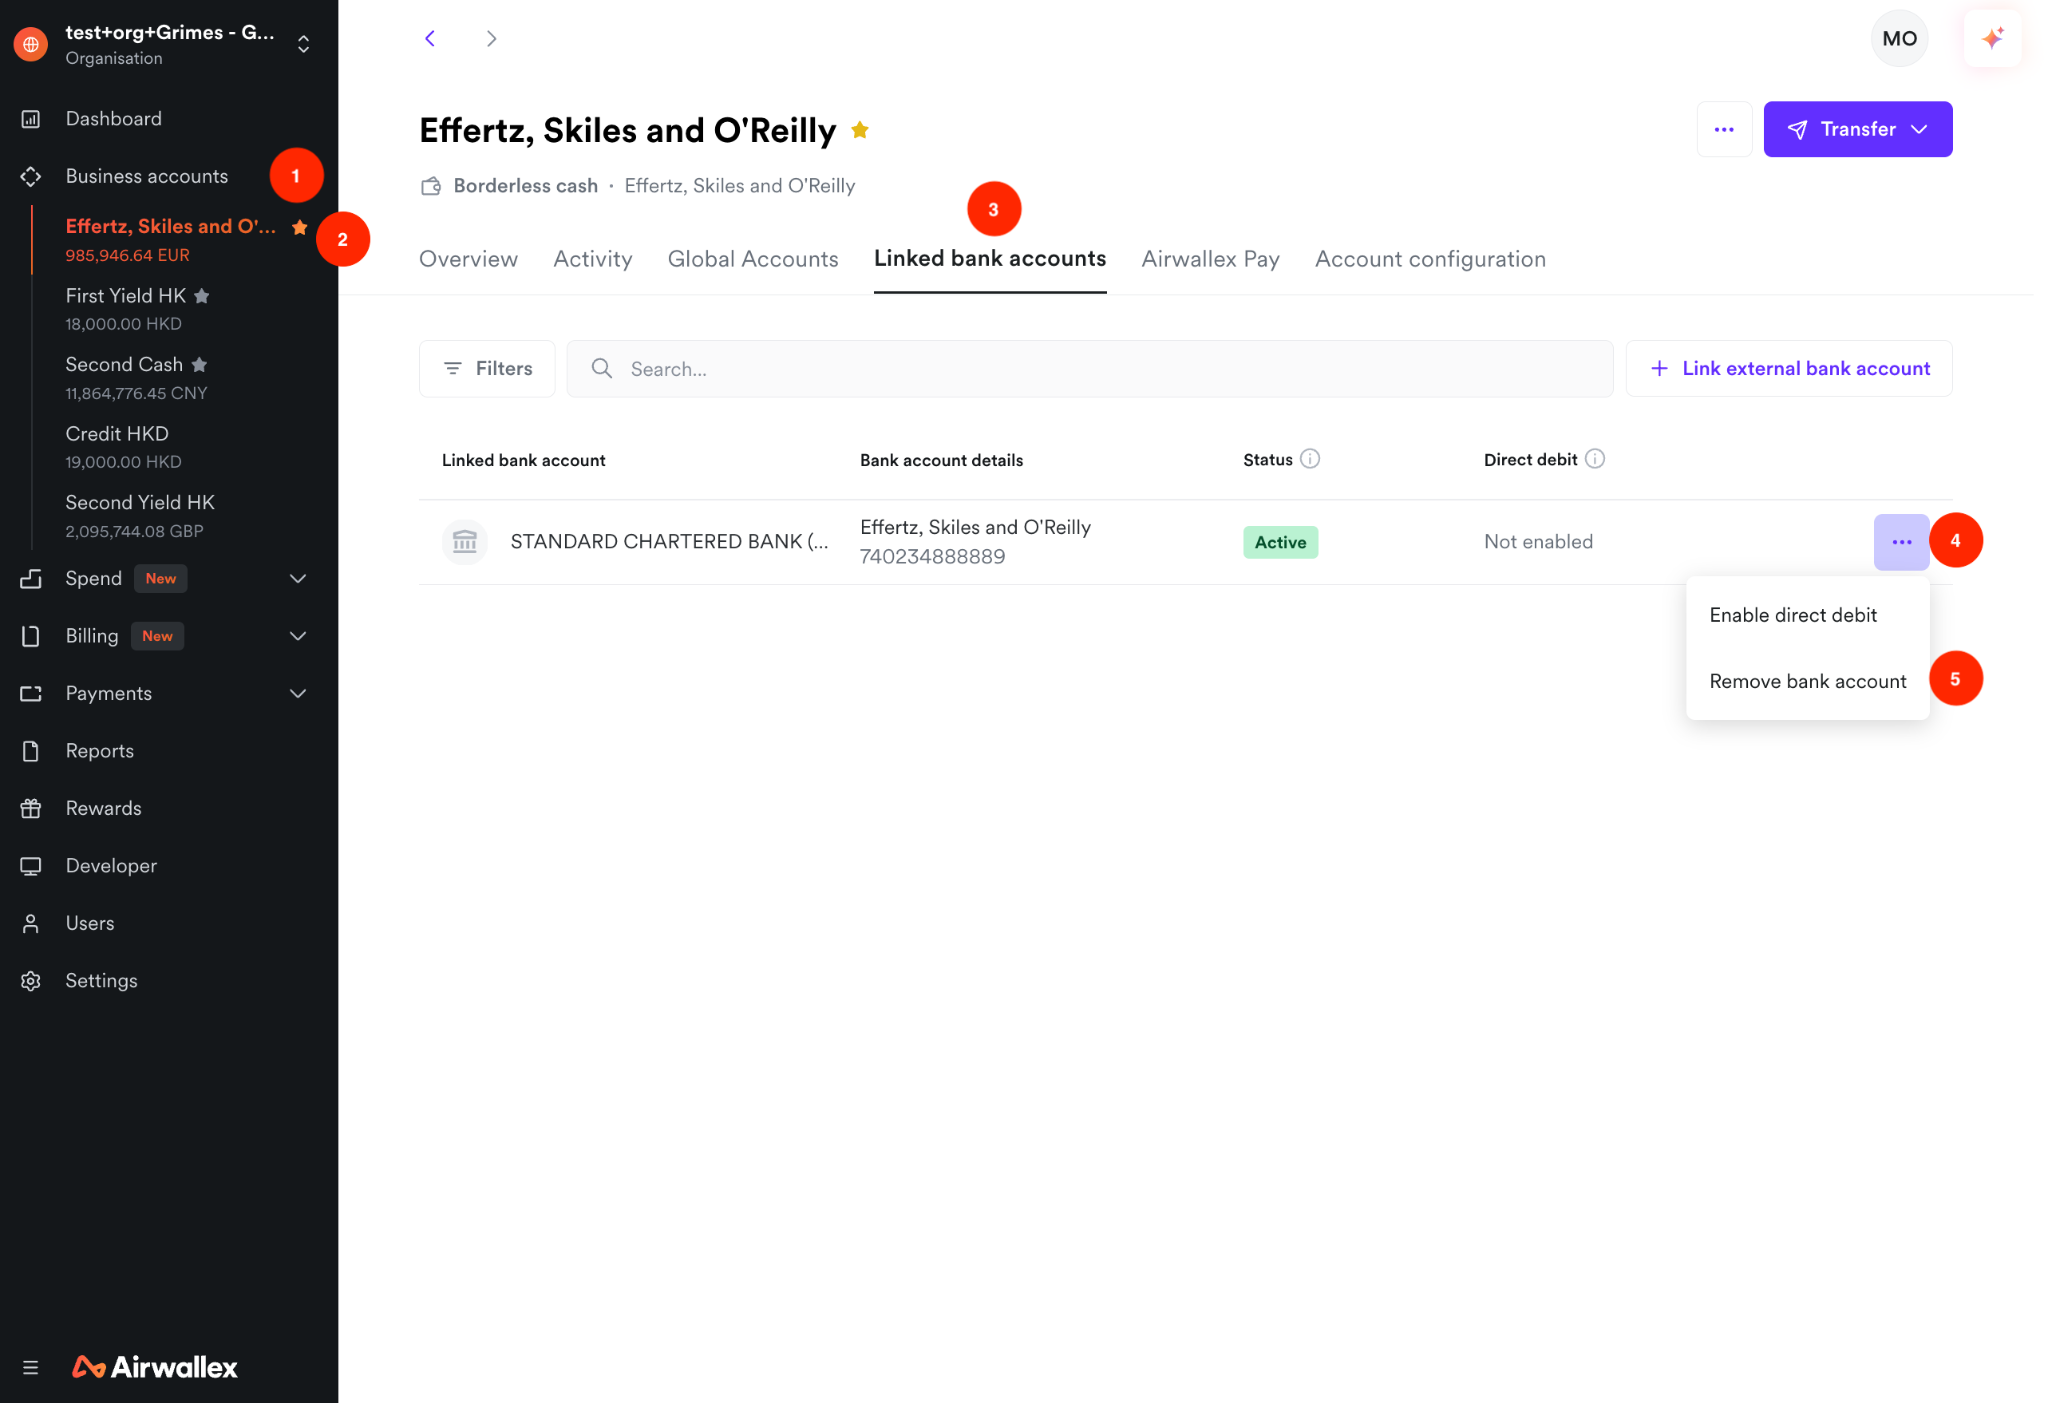The image size is (2048, 1403).
Task: Click the Linked bank account column header
Action: [524, 460]
